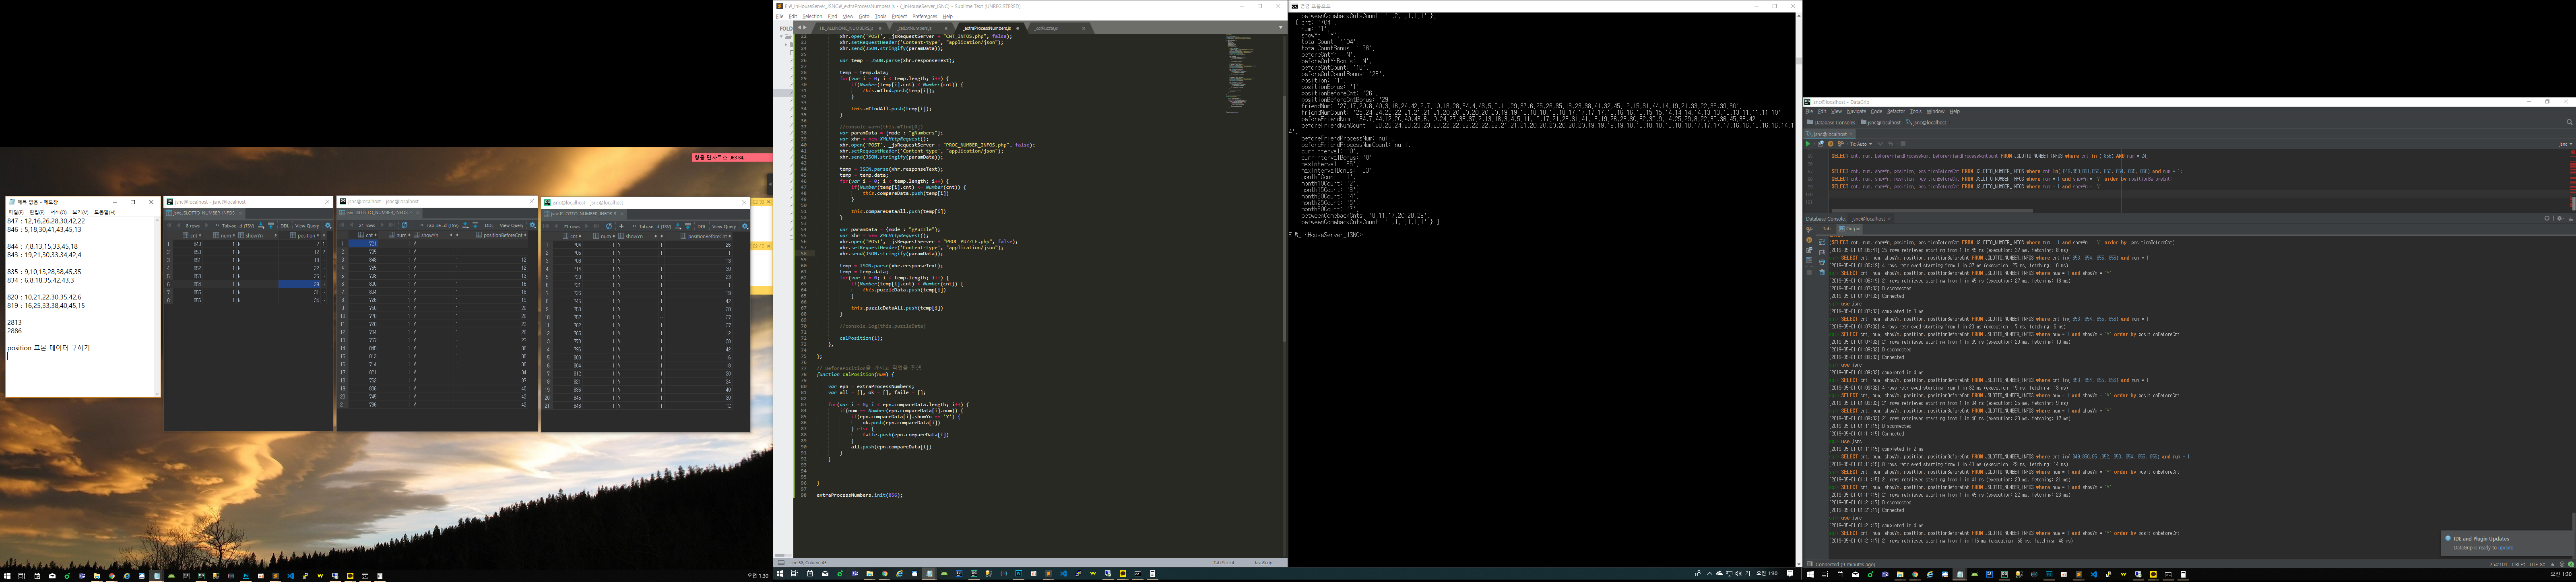The width and height of the screenshot is (2576, 582).
Task: Click reload page icon in JSLOTTO_NUMBER_INFOS 2 window
Action: [404, 225]
